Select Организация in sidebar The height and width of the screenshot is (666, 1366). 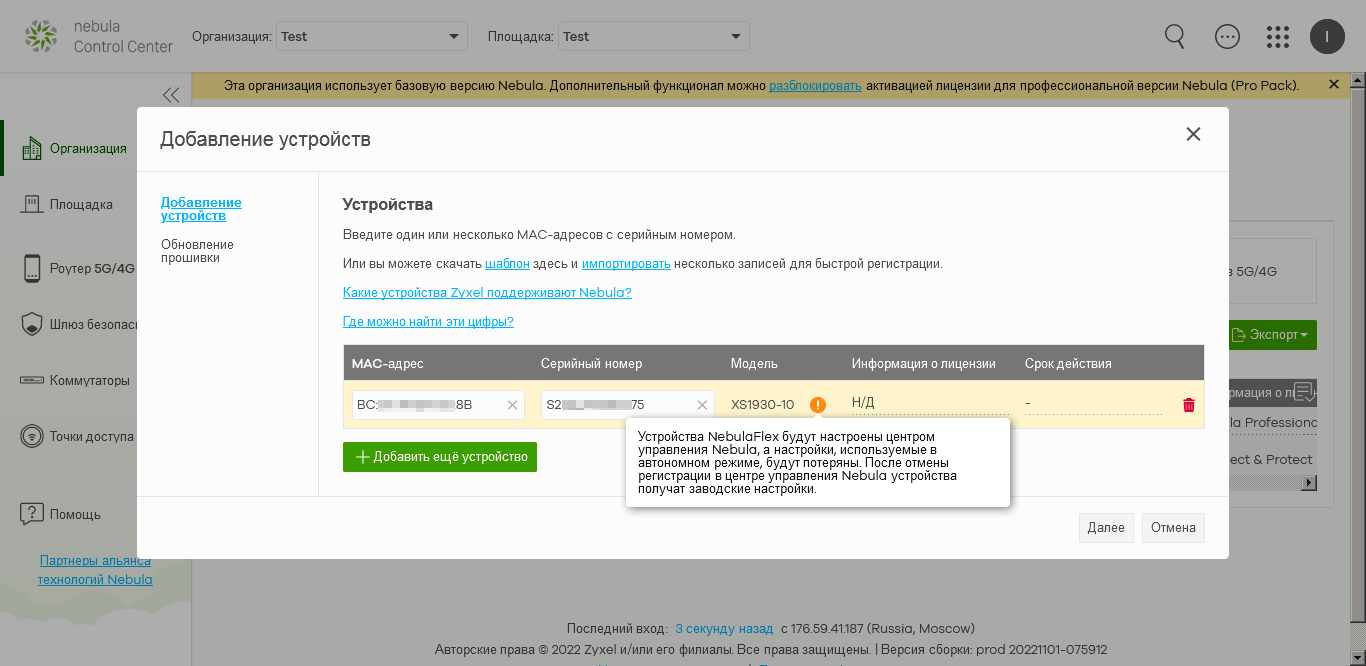pos(88,148)
